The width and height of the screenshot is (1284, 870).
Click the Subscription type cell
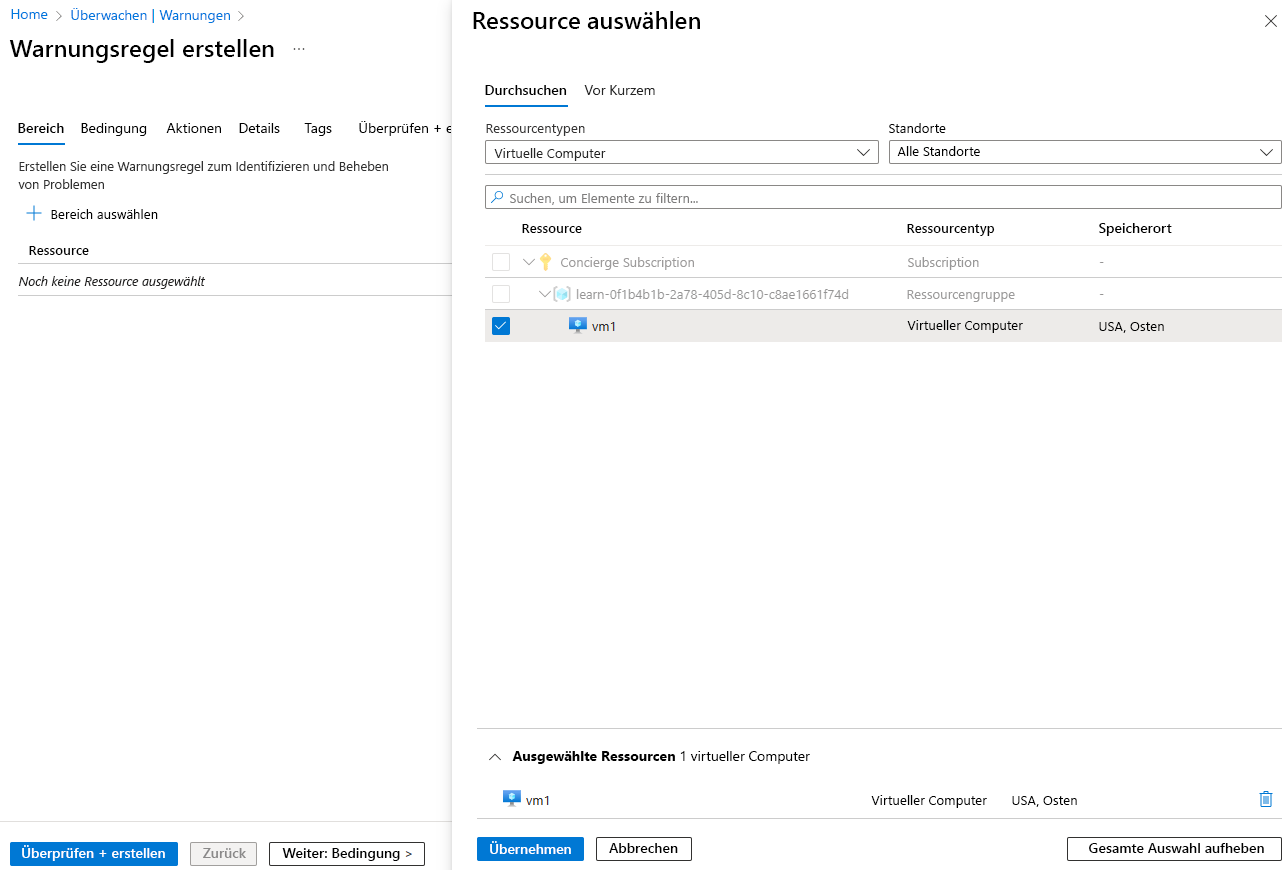coord(943,262)
